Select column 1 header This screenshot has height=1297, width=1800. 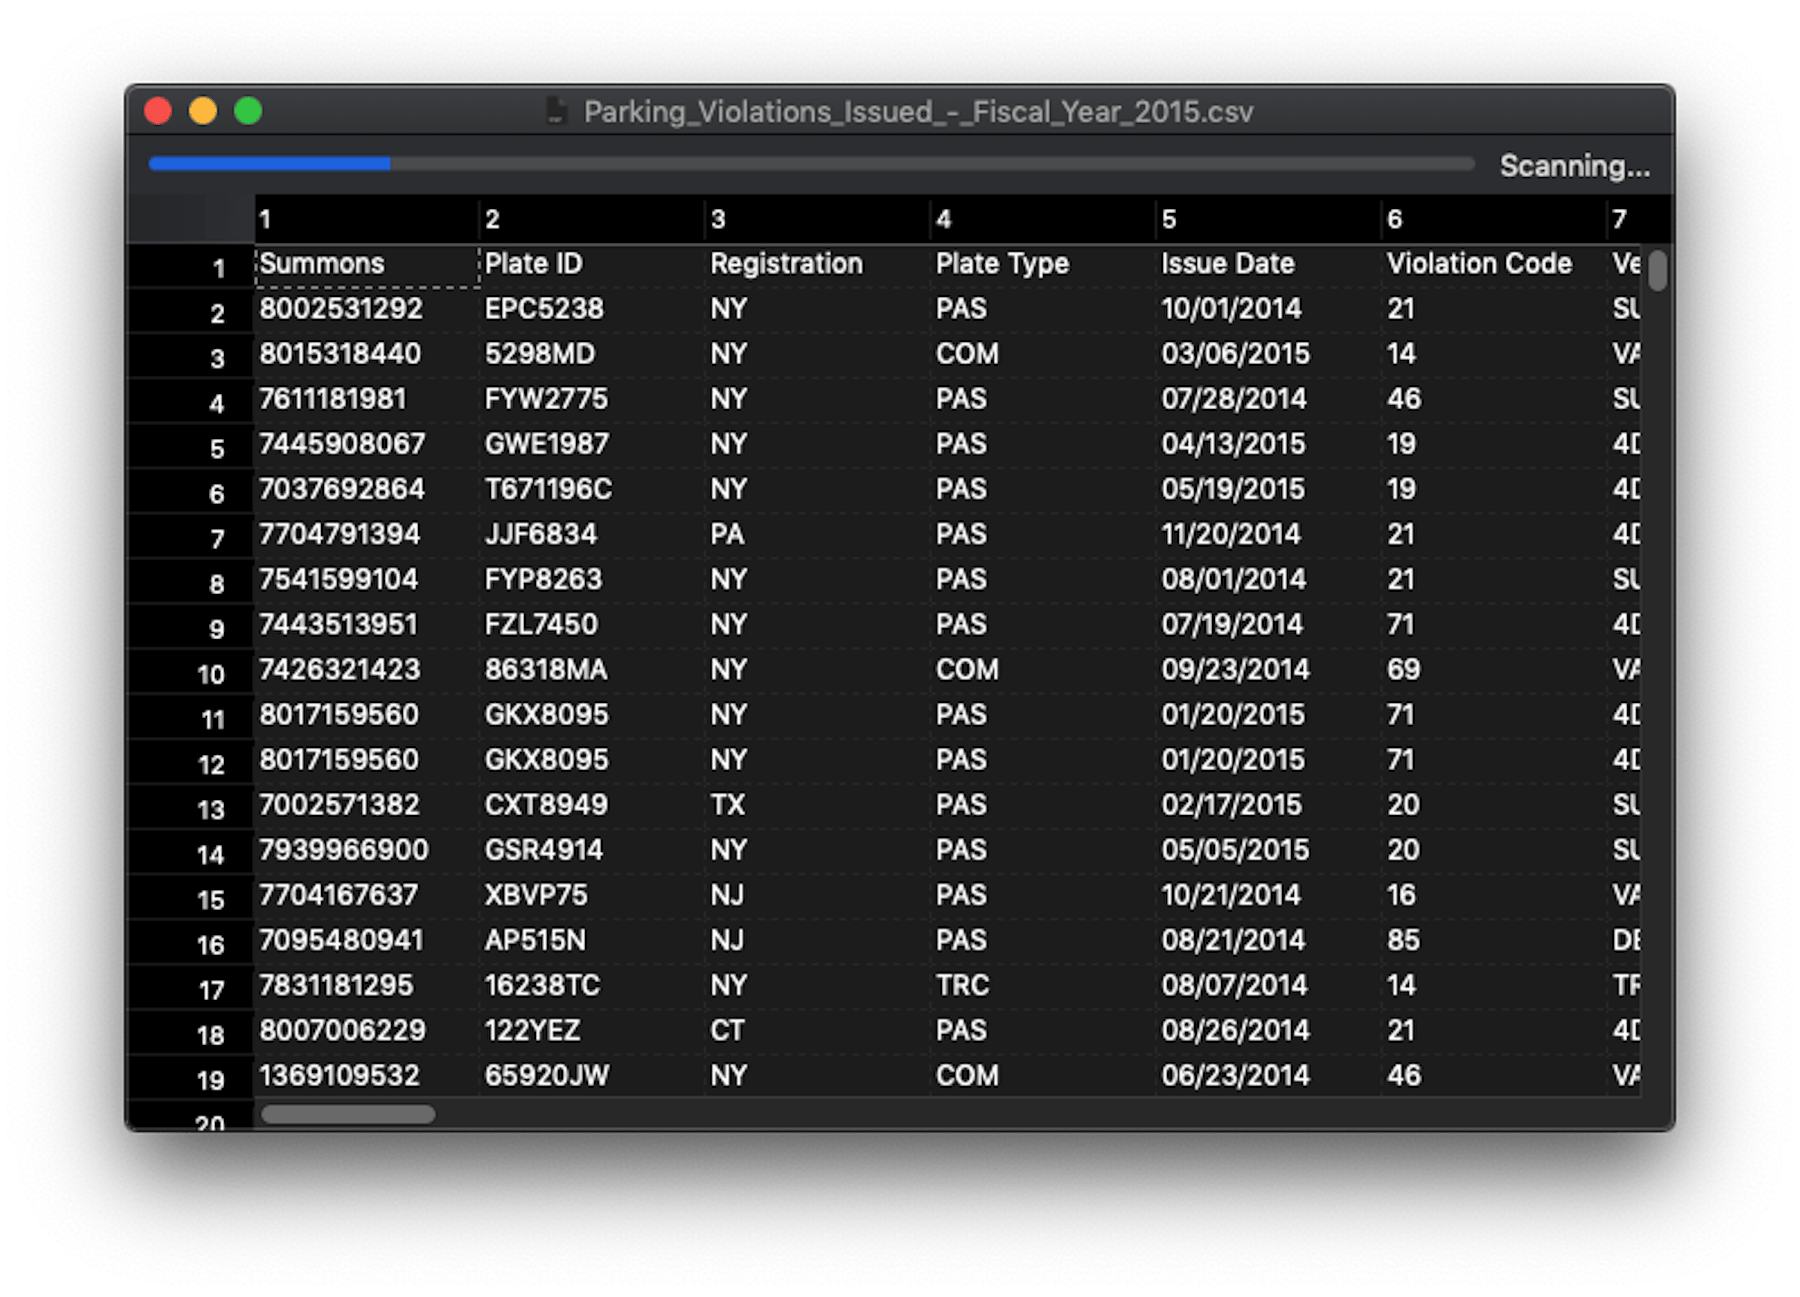pyautogui.click(x=366, y=219)
